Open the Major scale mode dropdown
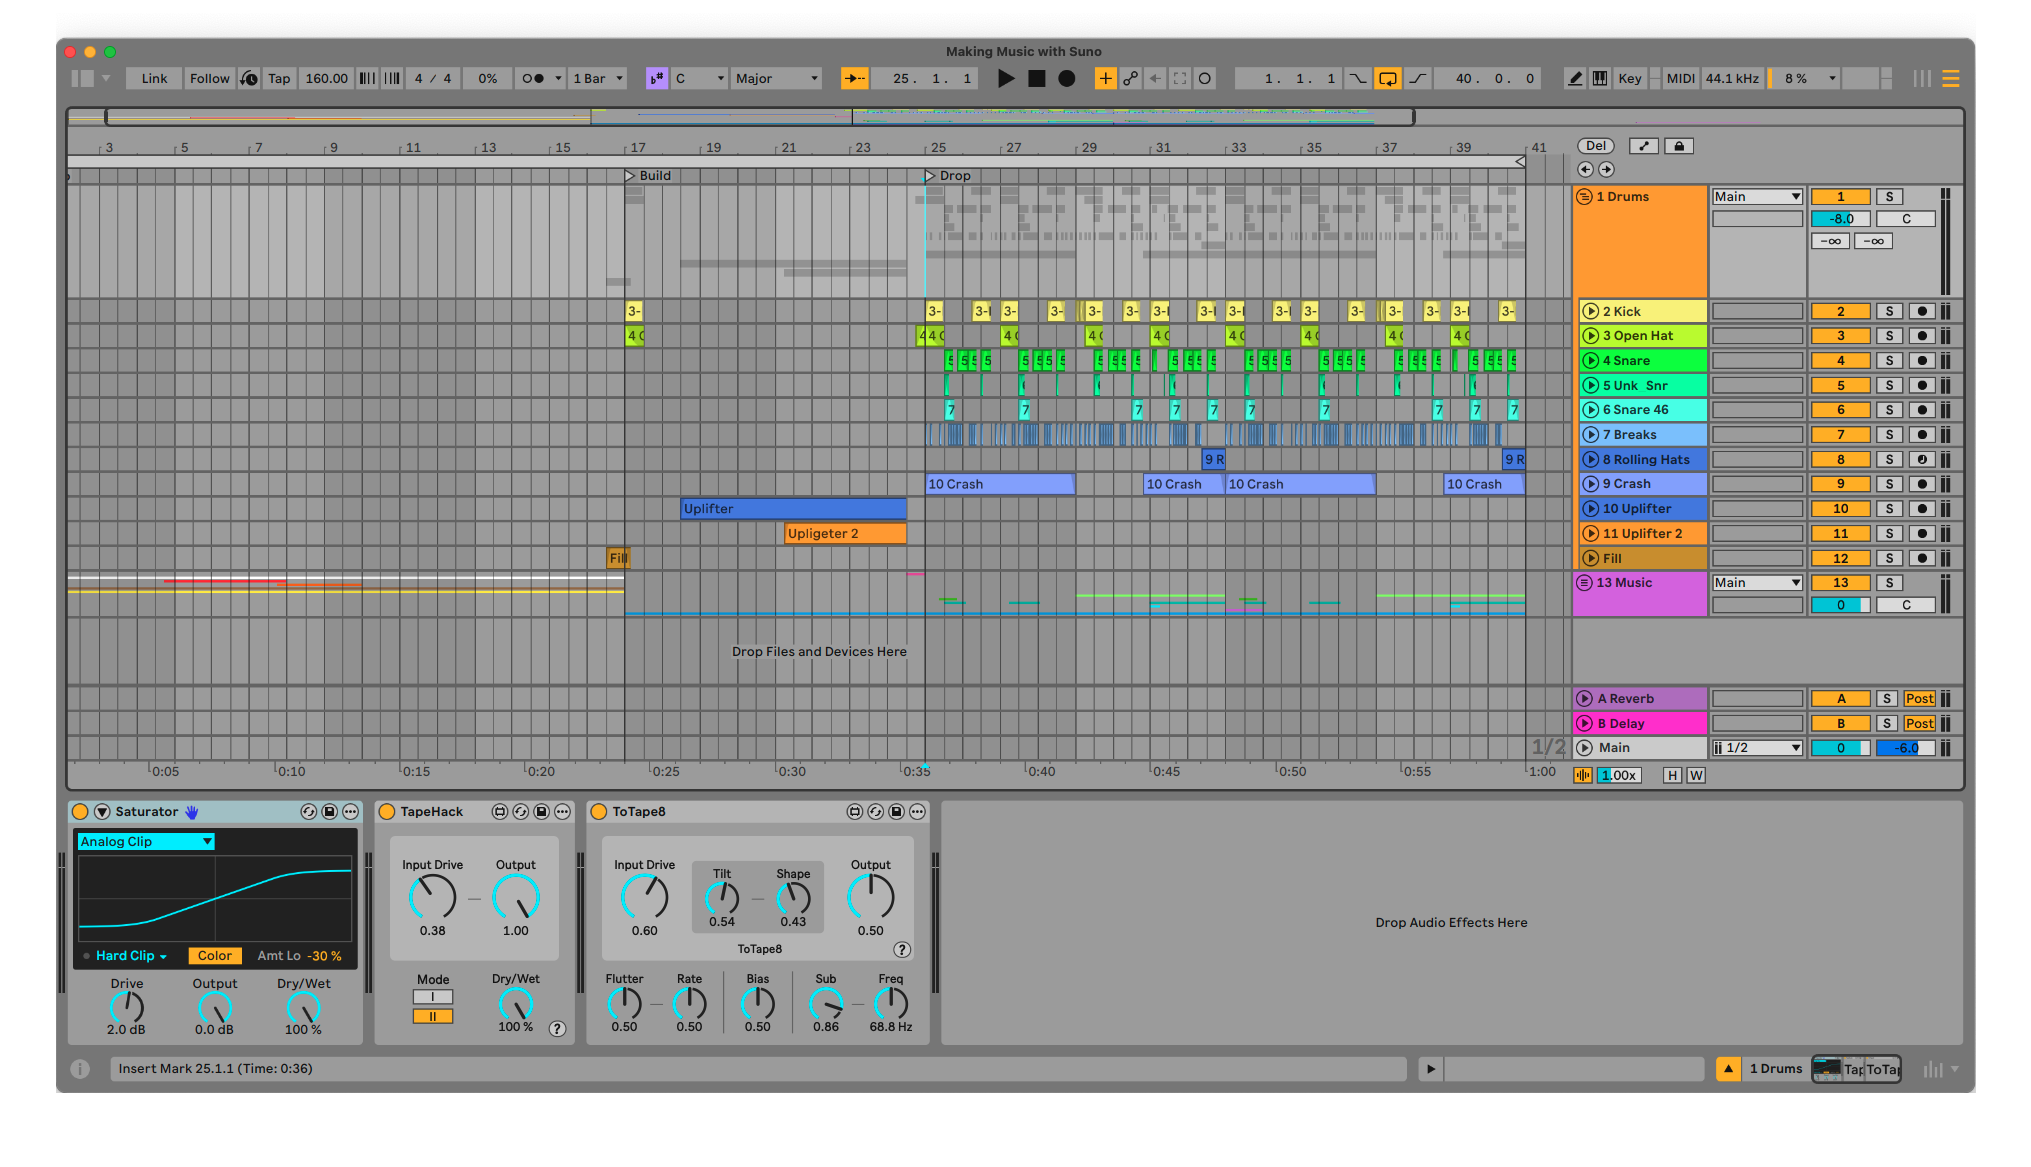 [776, 78]
